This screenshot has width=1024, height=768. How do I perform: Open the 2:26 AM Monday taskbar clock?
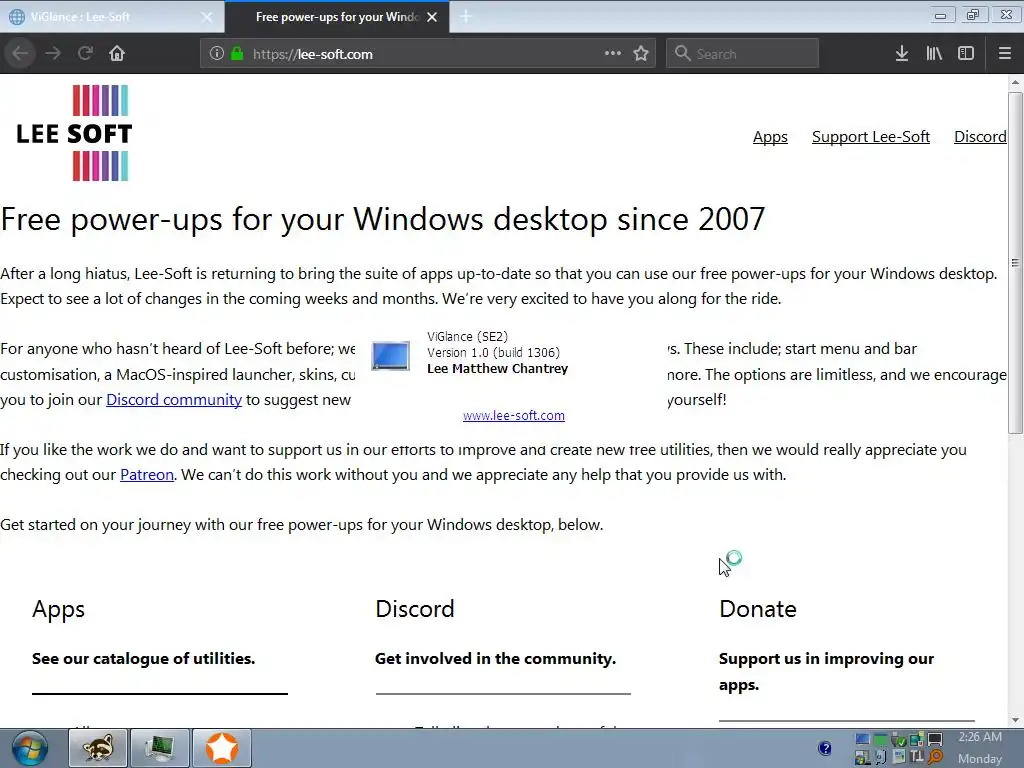coord(980,748)
